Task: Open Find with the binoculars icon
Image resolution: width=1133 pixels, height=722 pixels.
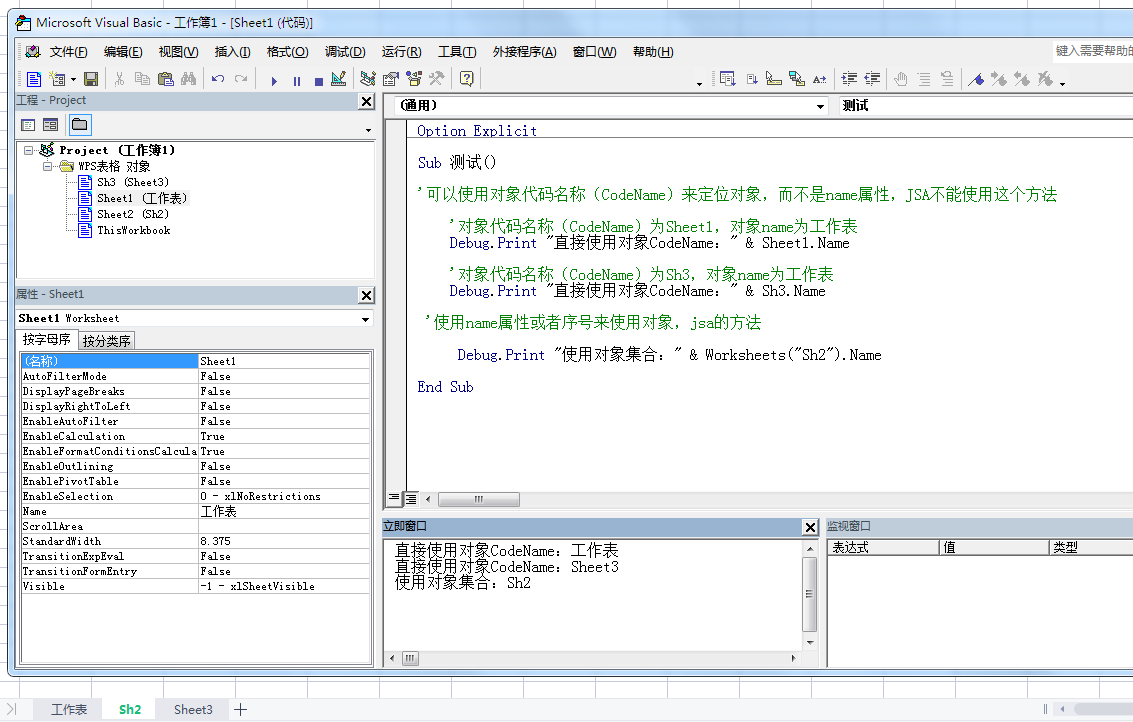Action: click(189, 79)
